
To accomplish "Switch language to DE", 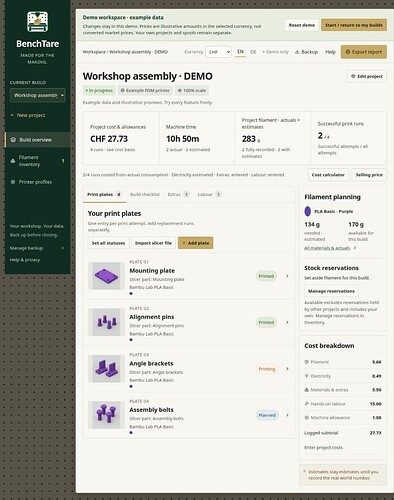I will pyautogui.click(x=253, y=52).
